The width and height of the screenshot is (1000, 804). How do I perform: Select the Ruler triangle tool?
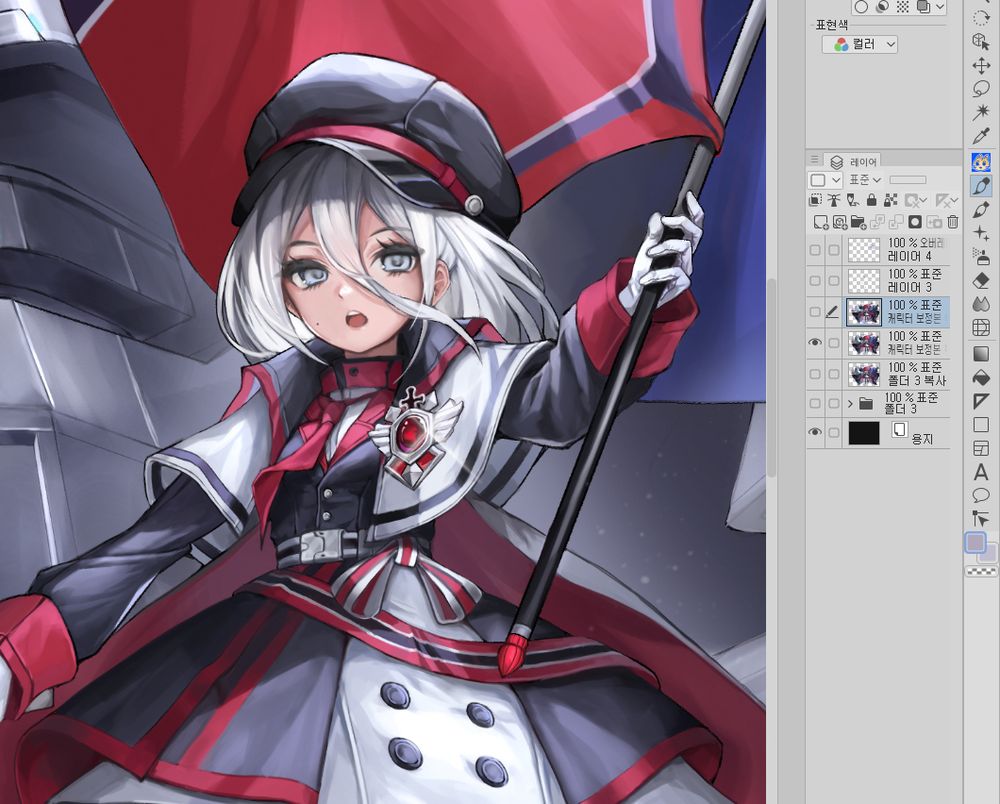981,401
